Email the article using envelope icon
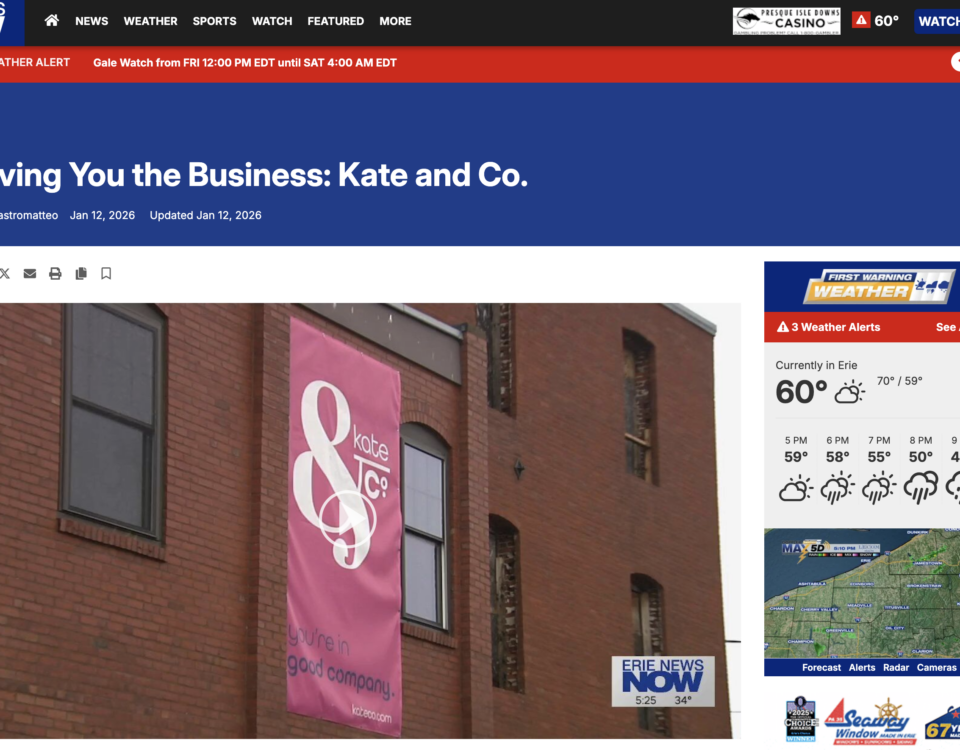 [x=29, y=274]
